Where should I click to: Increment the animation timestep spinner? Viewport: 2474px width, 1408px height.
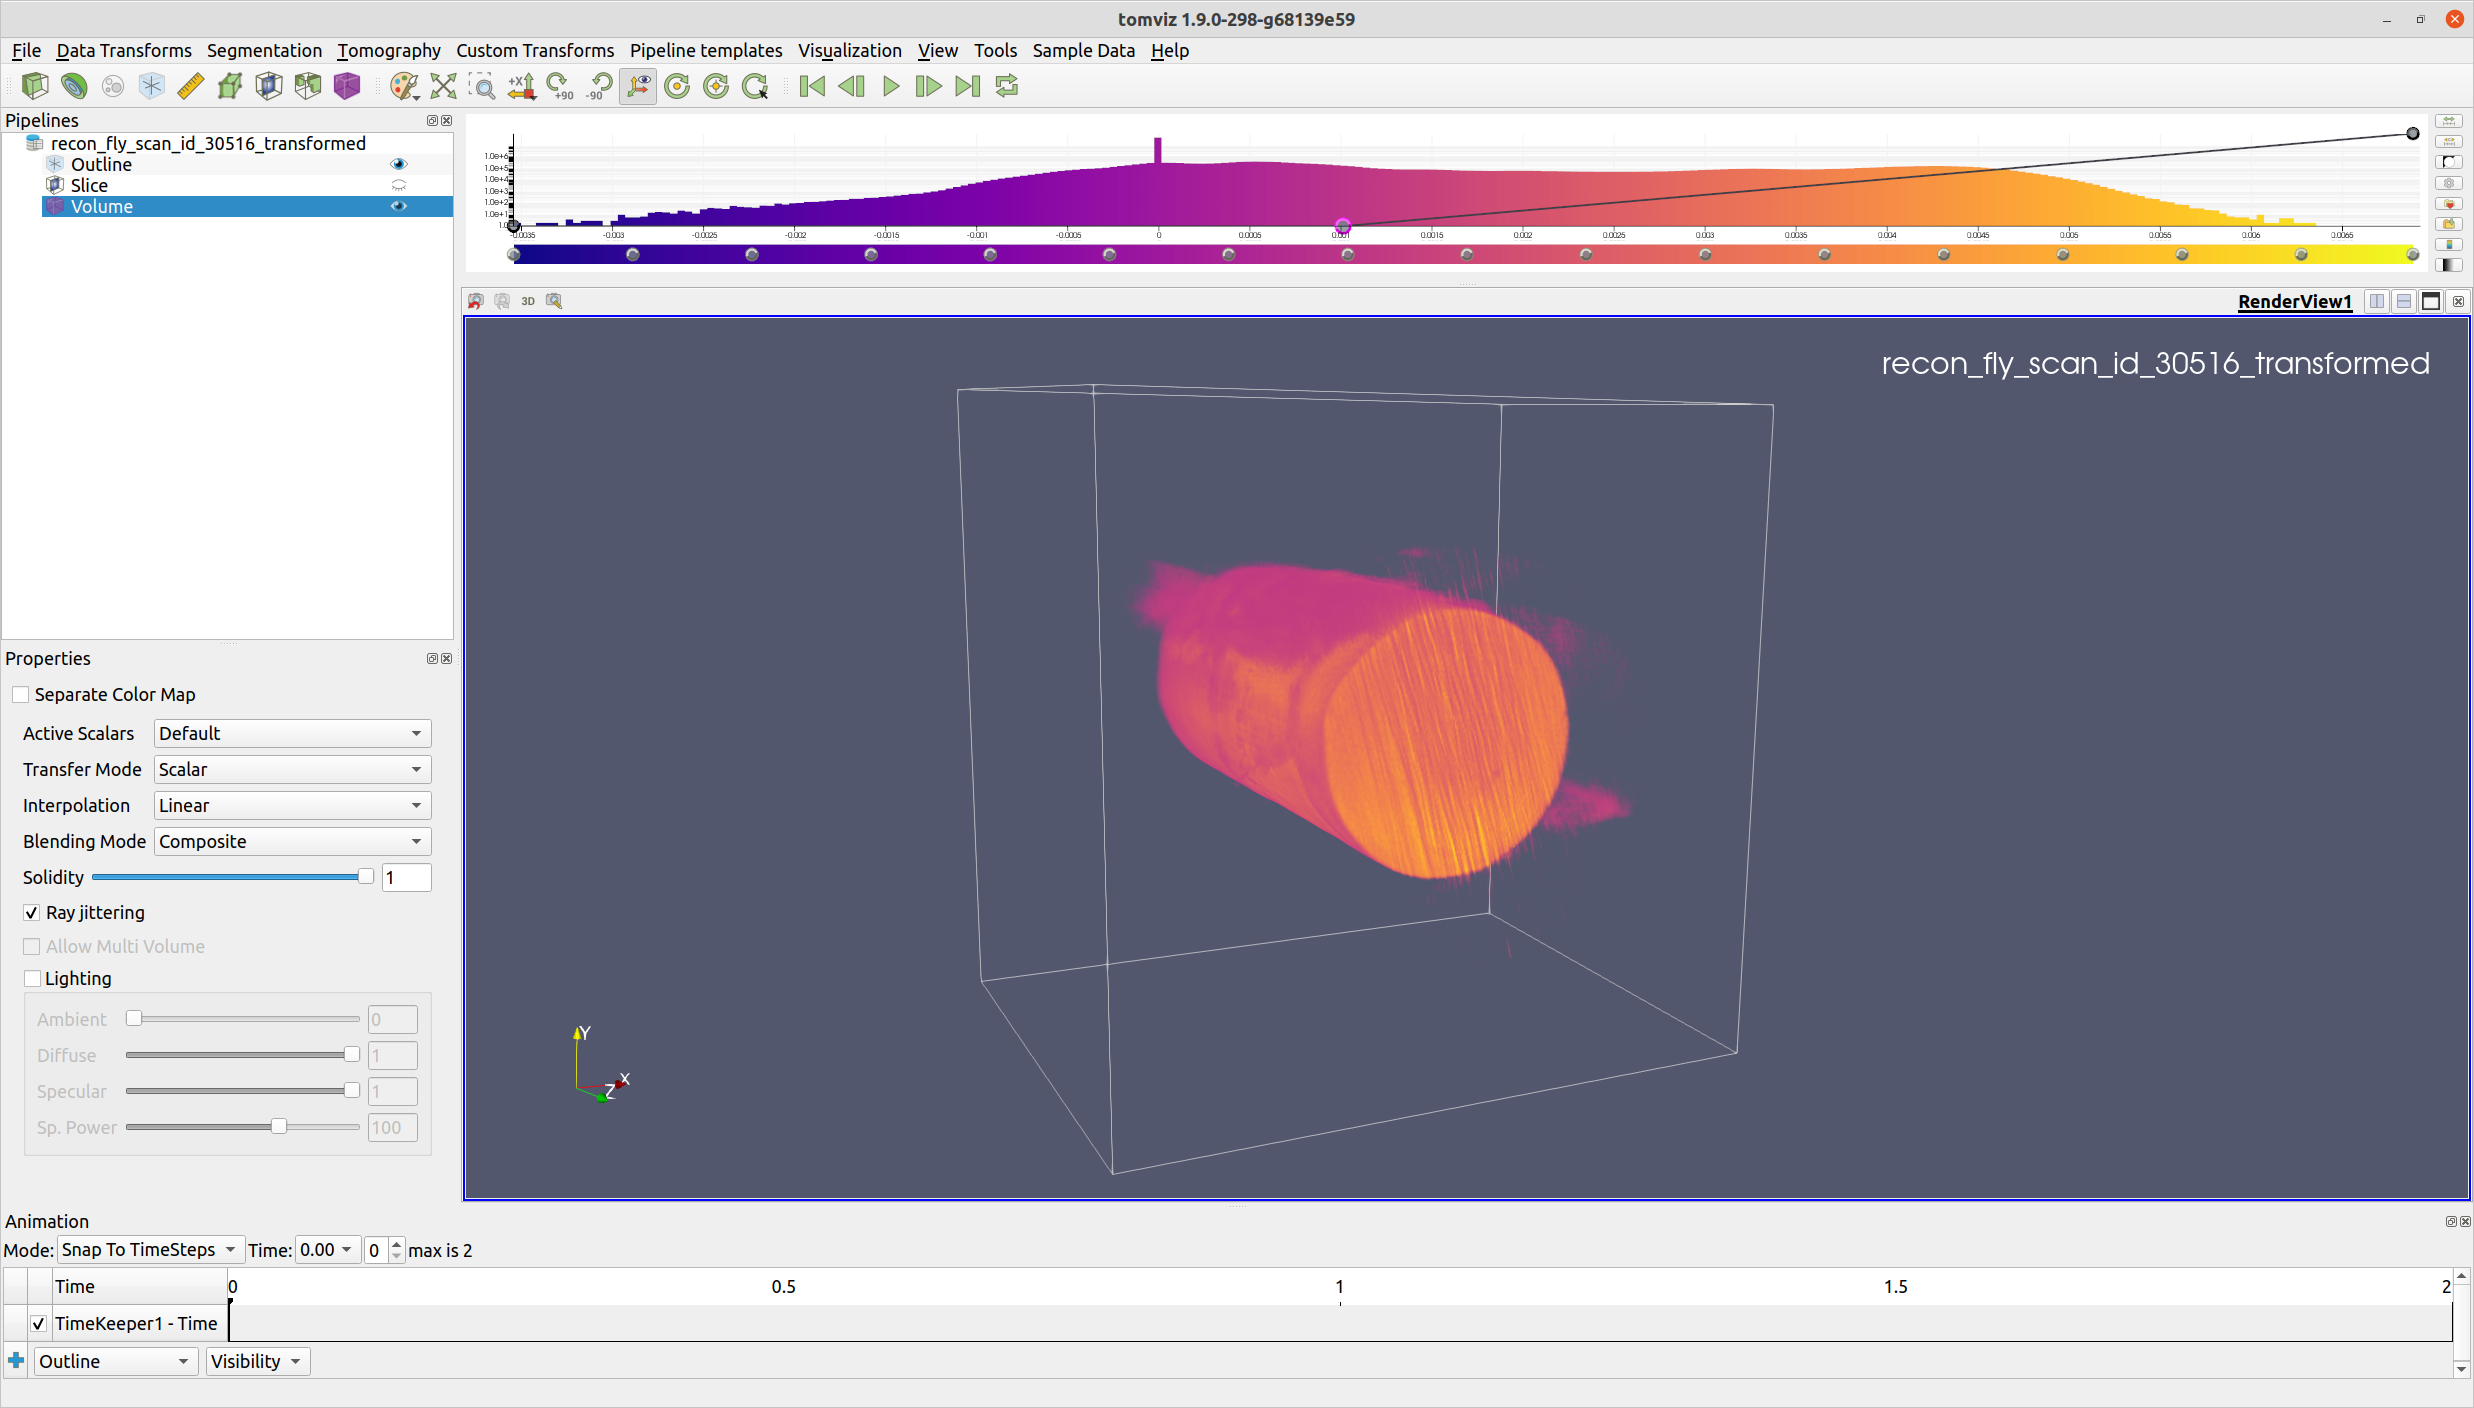coord(397,1244)
